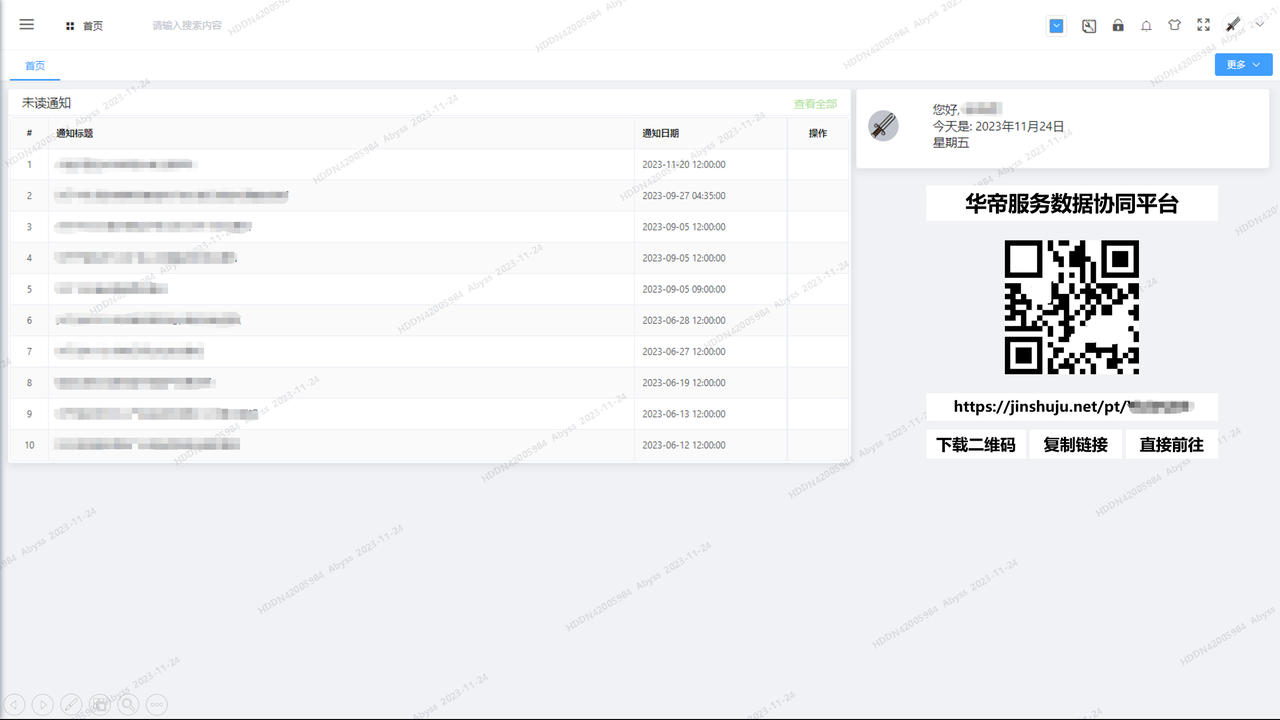Click 查看全部 link
The image size is (1280, 720).
click(x=815, y=104)
